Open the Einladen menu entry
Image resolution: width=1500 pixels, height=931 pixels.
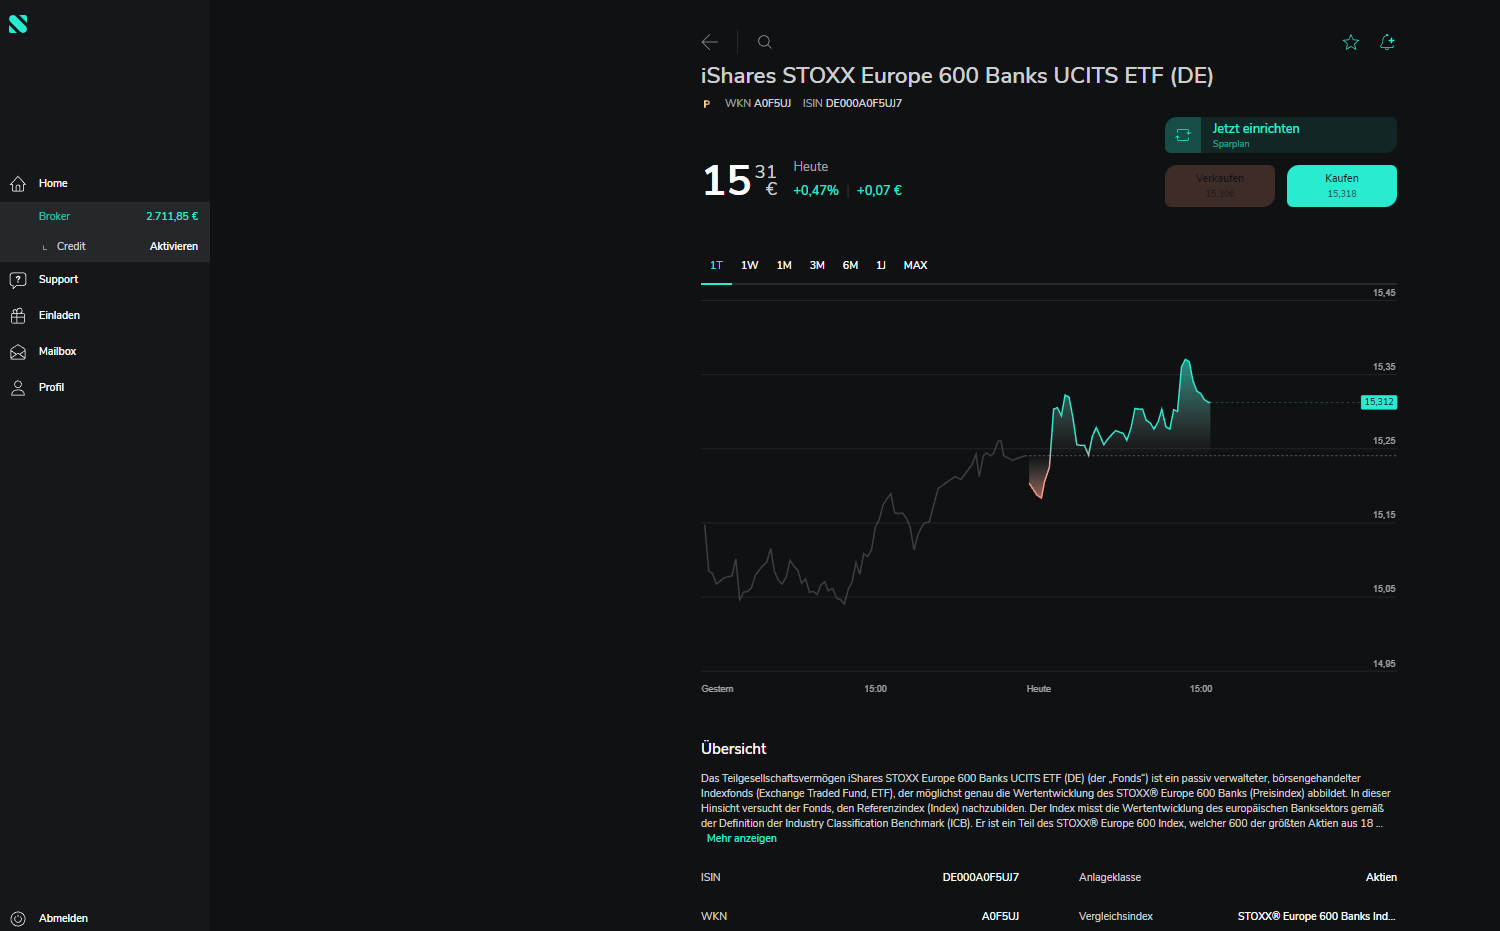(105, 316)
